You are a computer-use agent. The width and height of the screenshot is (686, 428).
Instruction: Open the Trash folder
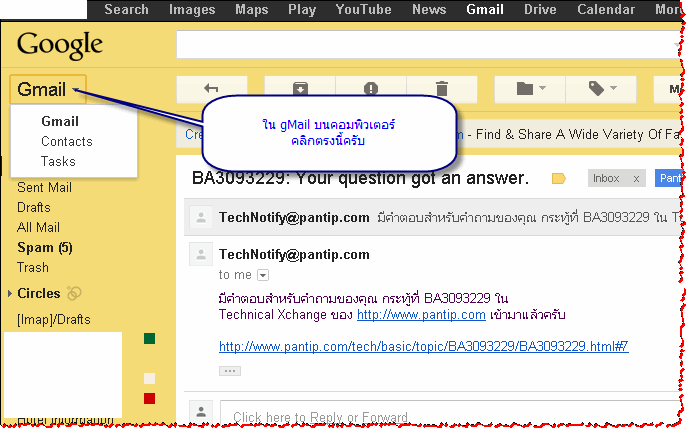tap(33, 267)
